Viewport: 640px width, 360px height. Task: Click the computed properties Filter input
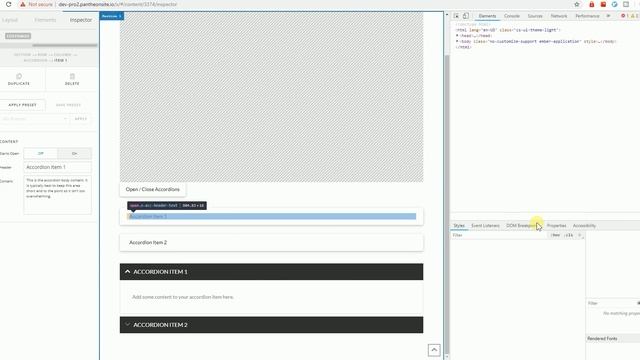(611, 303)
